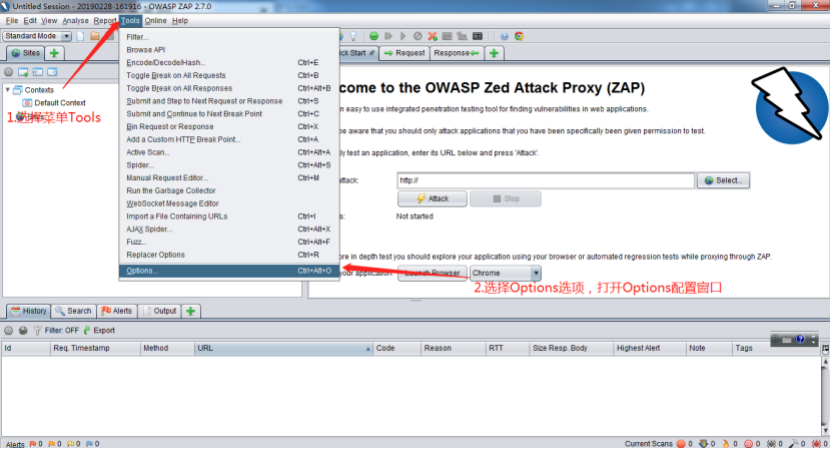
Task: Switch to the Alerts tab
Action: point(117,311)
